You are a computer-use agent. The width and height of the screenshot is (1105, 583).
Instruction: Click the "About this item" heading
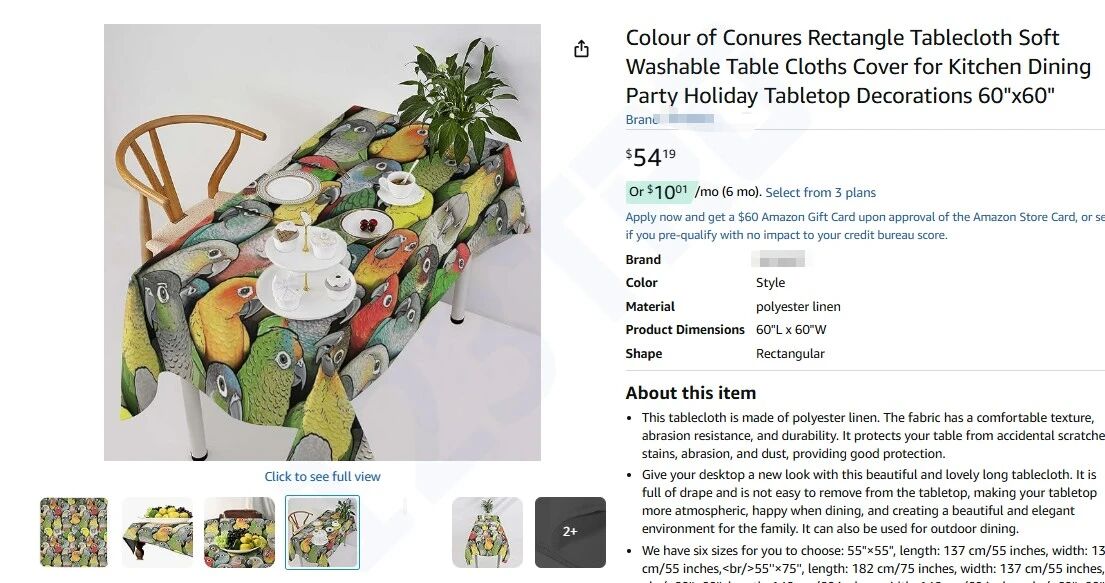click(x=690, y=393)
